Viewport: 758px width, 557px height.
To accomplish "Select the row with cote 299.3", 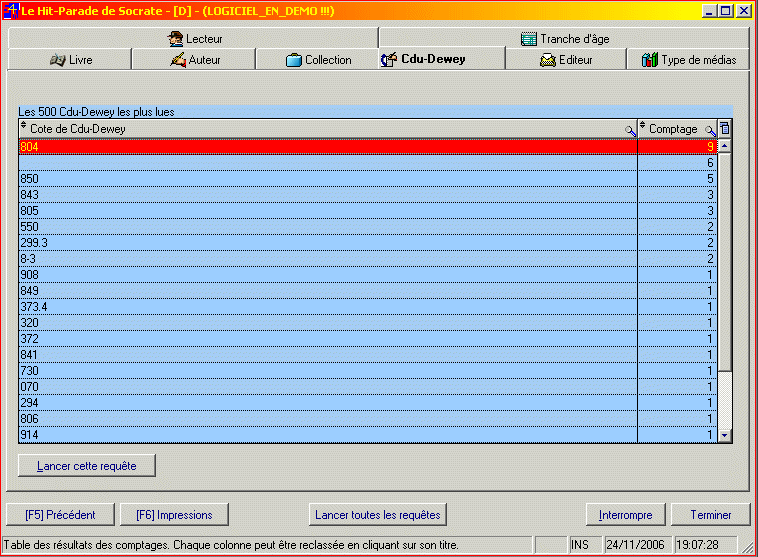I will tap(367, 243).
